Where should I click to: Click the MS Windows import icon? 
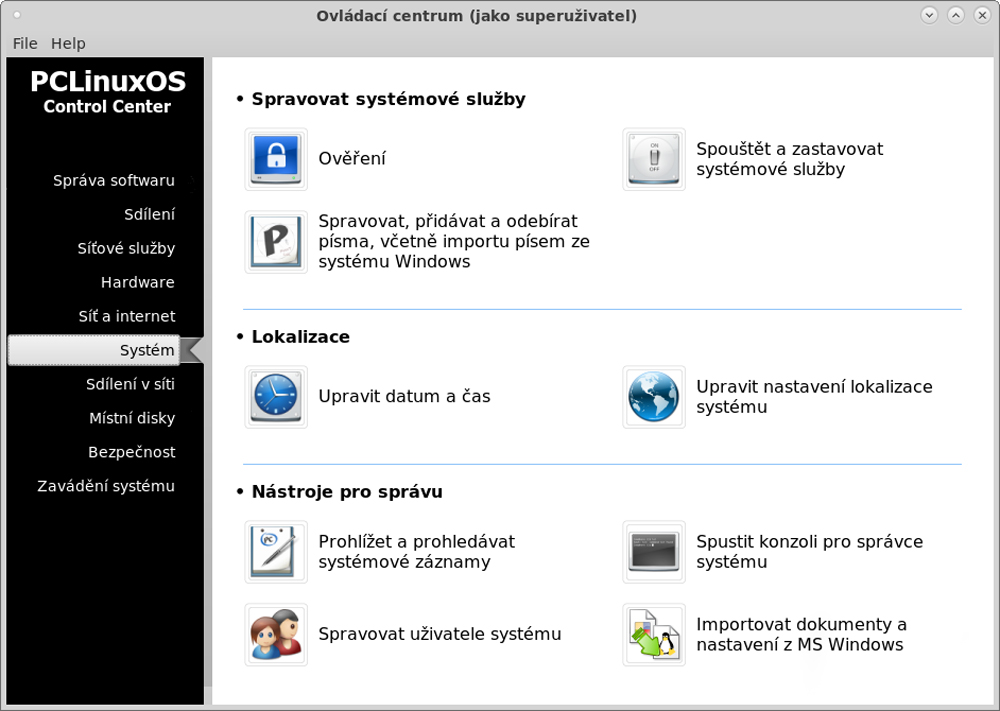click(654, 635)
